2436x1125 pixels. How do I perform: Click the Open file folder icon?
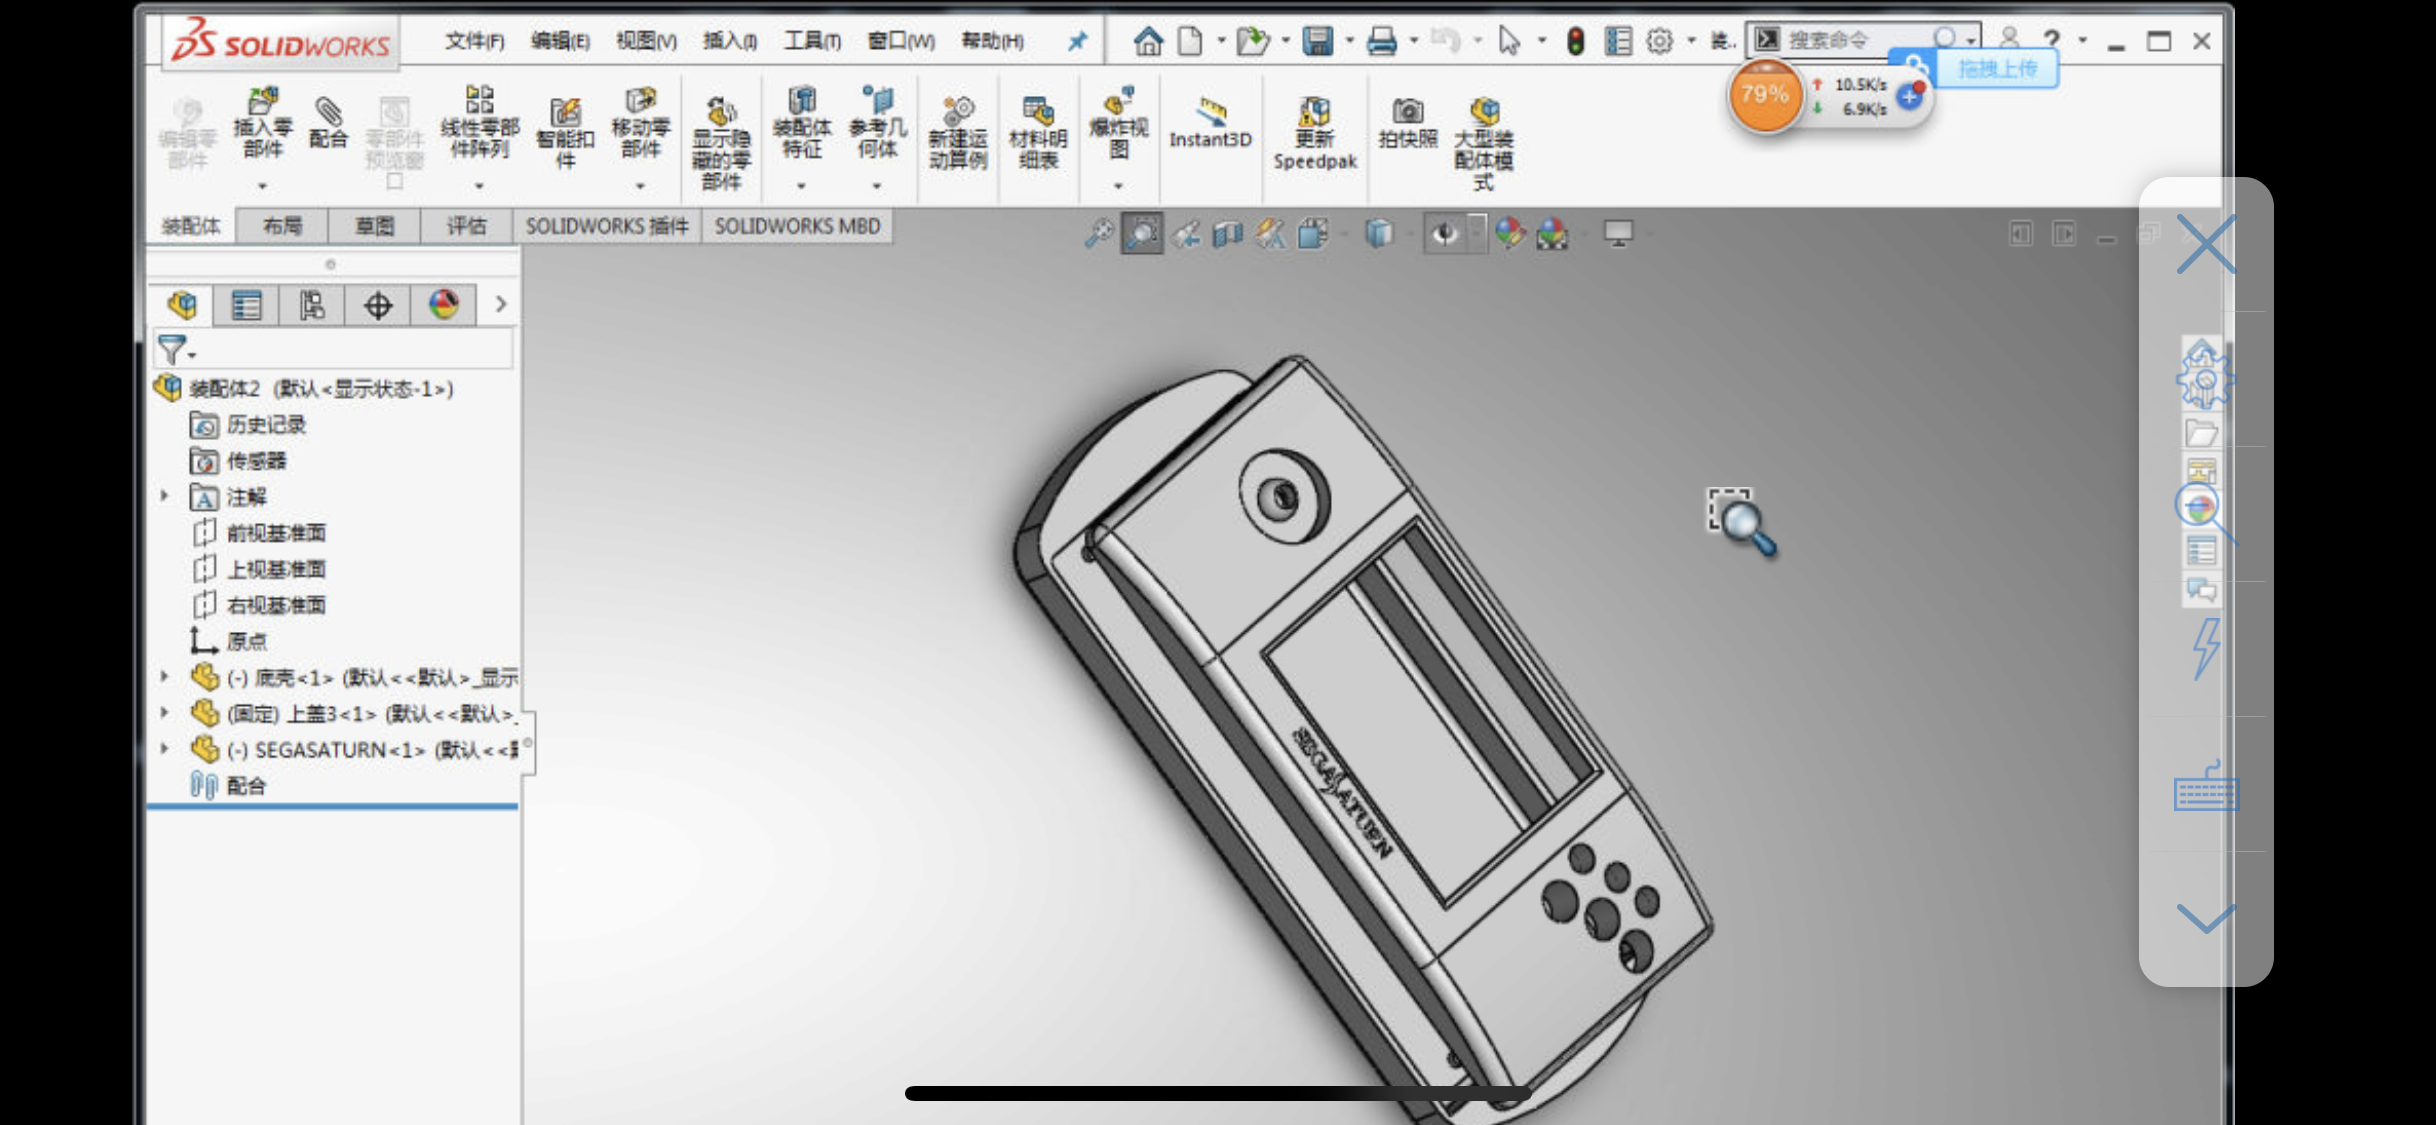pos(1252,41)
